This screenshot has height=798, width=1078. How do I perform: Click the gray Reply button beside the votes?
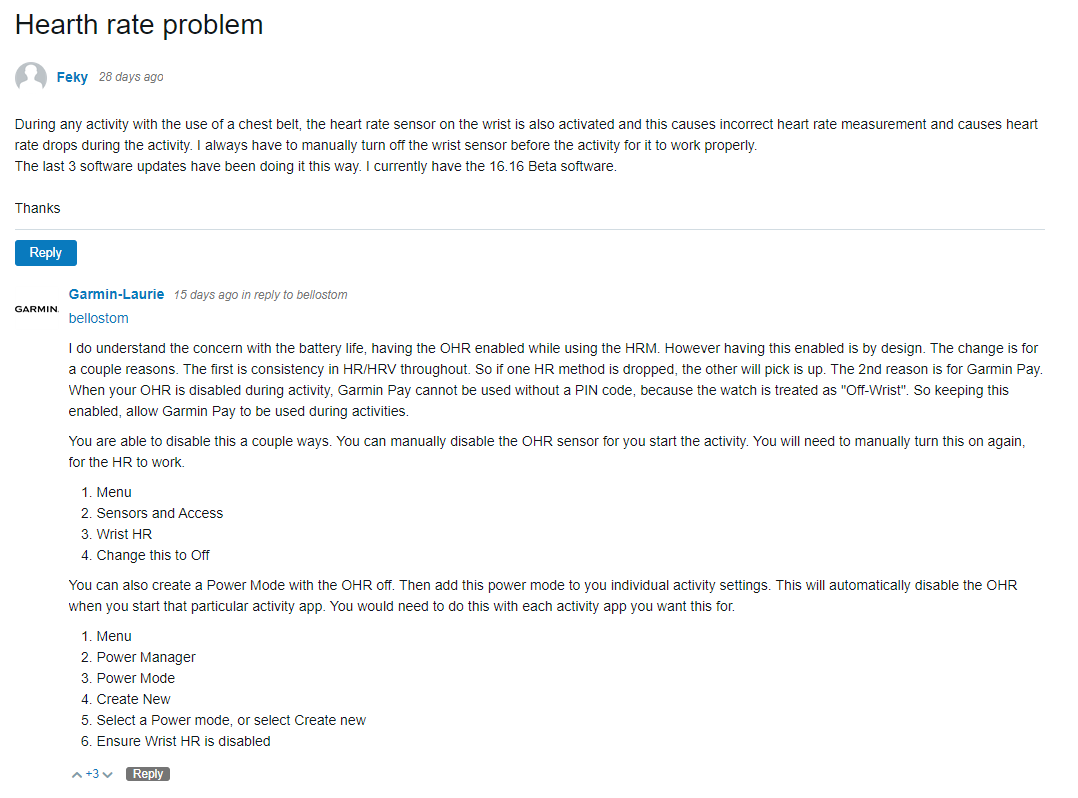tap(148, 774)
